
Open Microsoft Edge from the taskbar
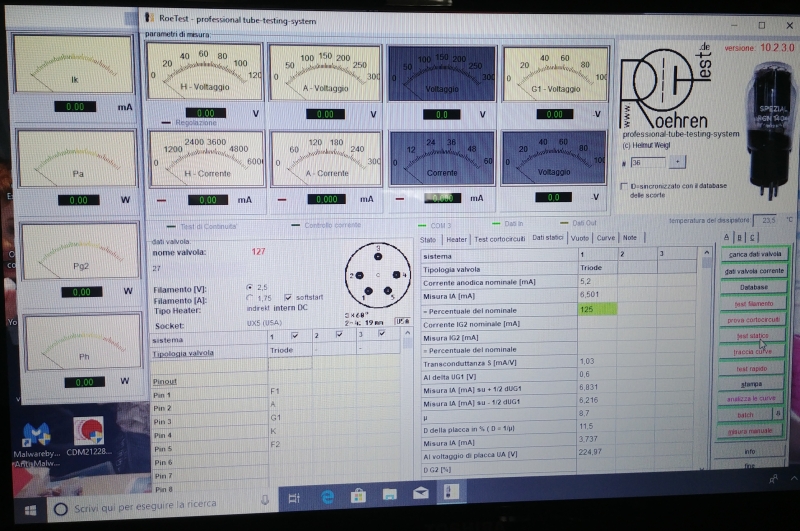(x=327, y=497)
